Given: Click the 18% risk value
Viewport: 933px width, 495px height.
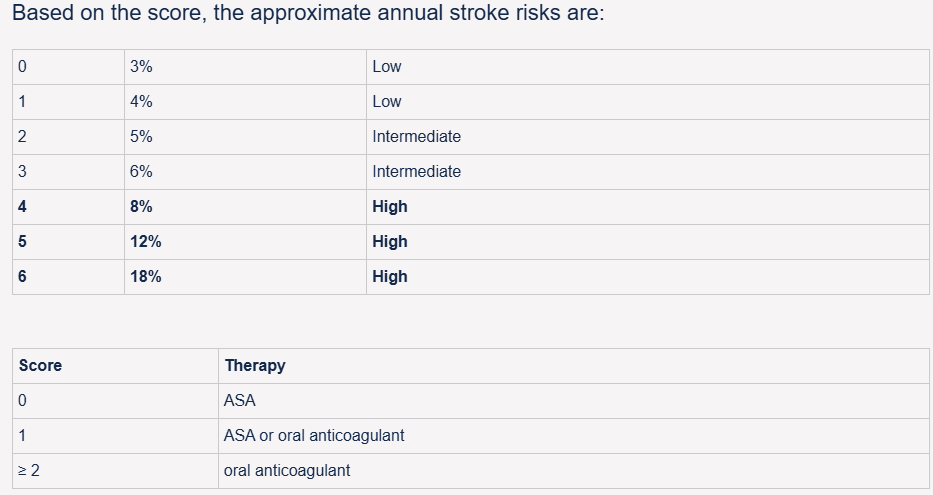Looking at the screenshot, I should (146, 277).
